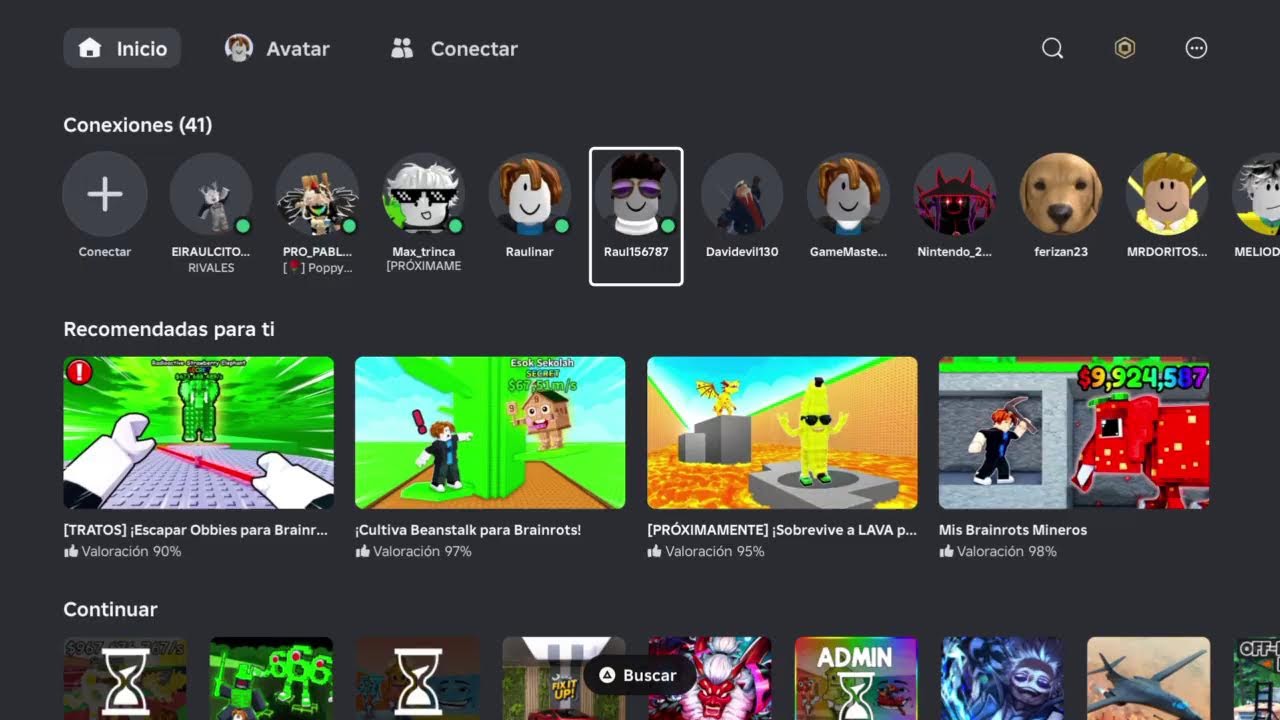Click the Valoración 90% rating text
Image resolution: width=1280 pixels, height=720 pixels.
point(131,551)
